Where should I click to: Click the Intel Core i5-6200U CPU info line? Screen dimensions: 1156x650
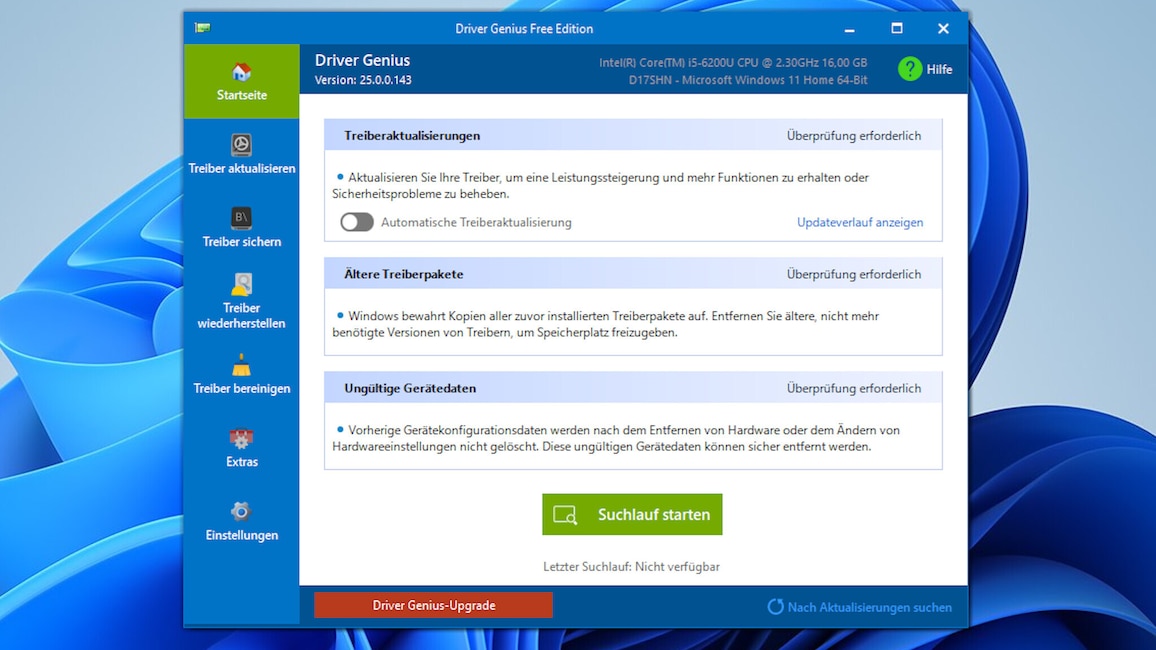(733, 63)
